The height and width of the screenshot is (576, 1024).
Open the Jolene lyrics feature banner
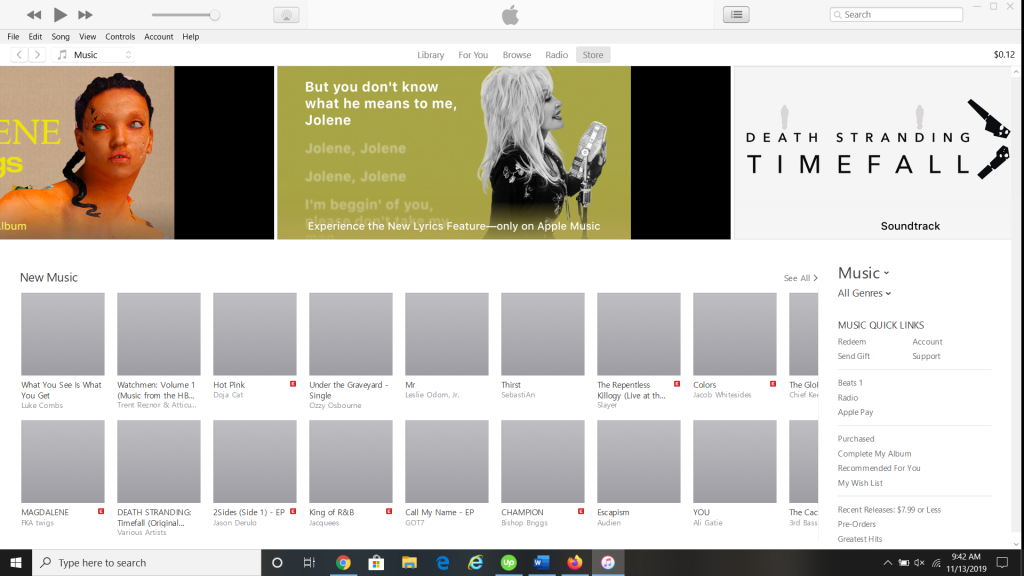(504, 152)
